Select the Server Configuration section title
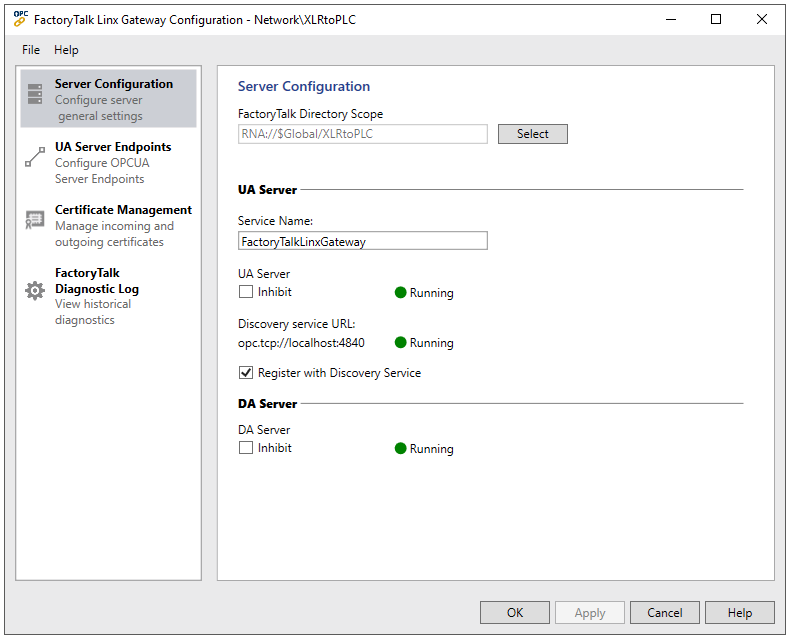This screenshot has height=640, width=791. (x=114, y=84)
